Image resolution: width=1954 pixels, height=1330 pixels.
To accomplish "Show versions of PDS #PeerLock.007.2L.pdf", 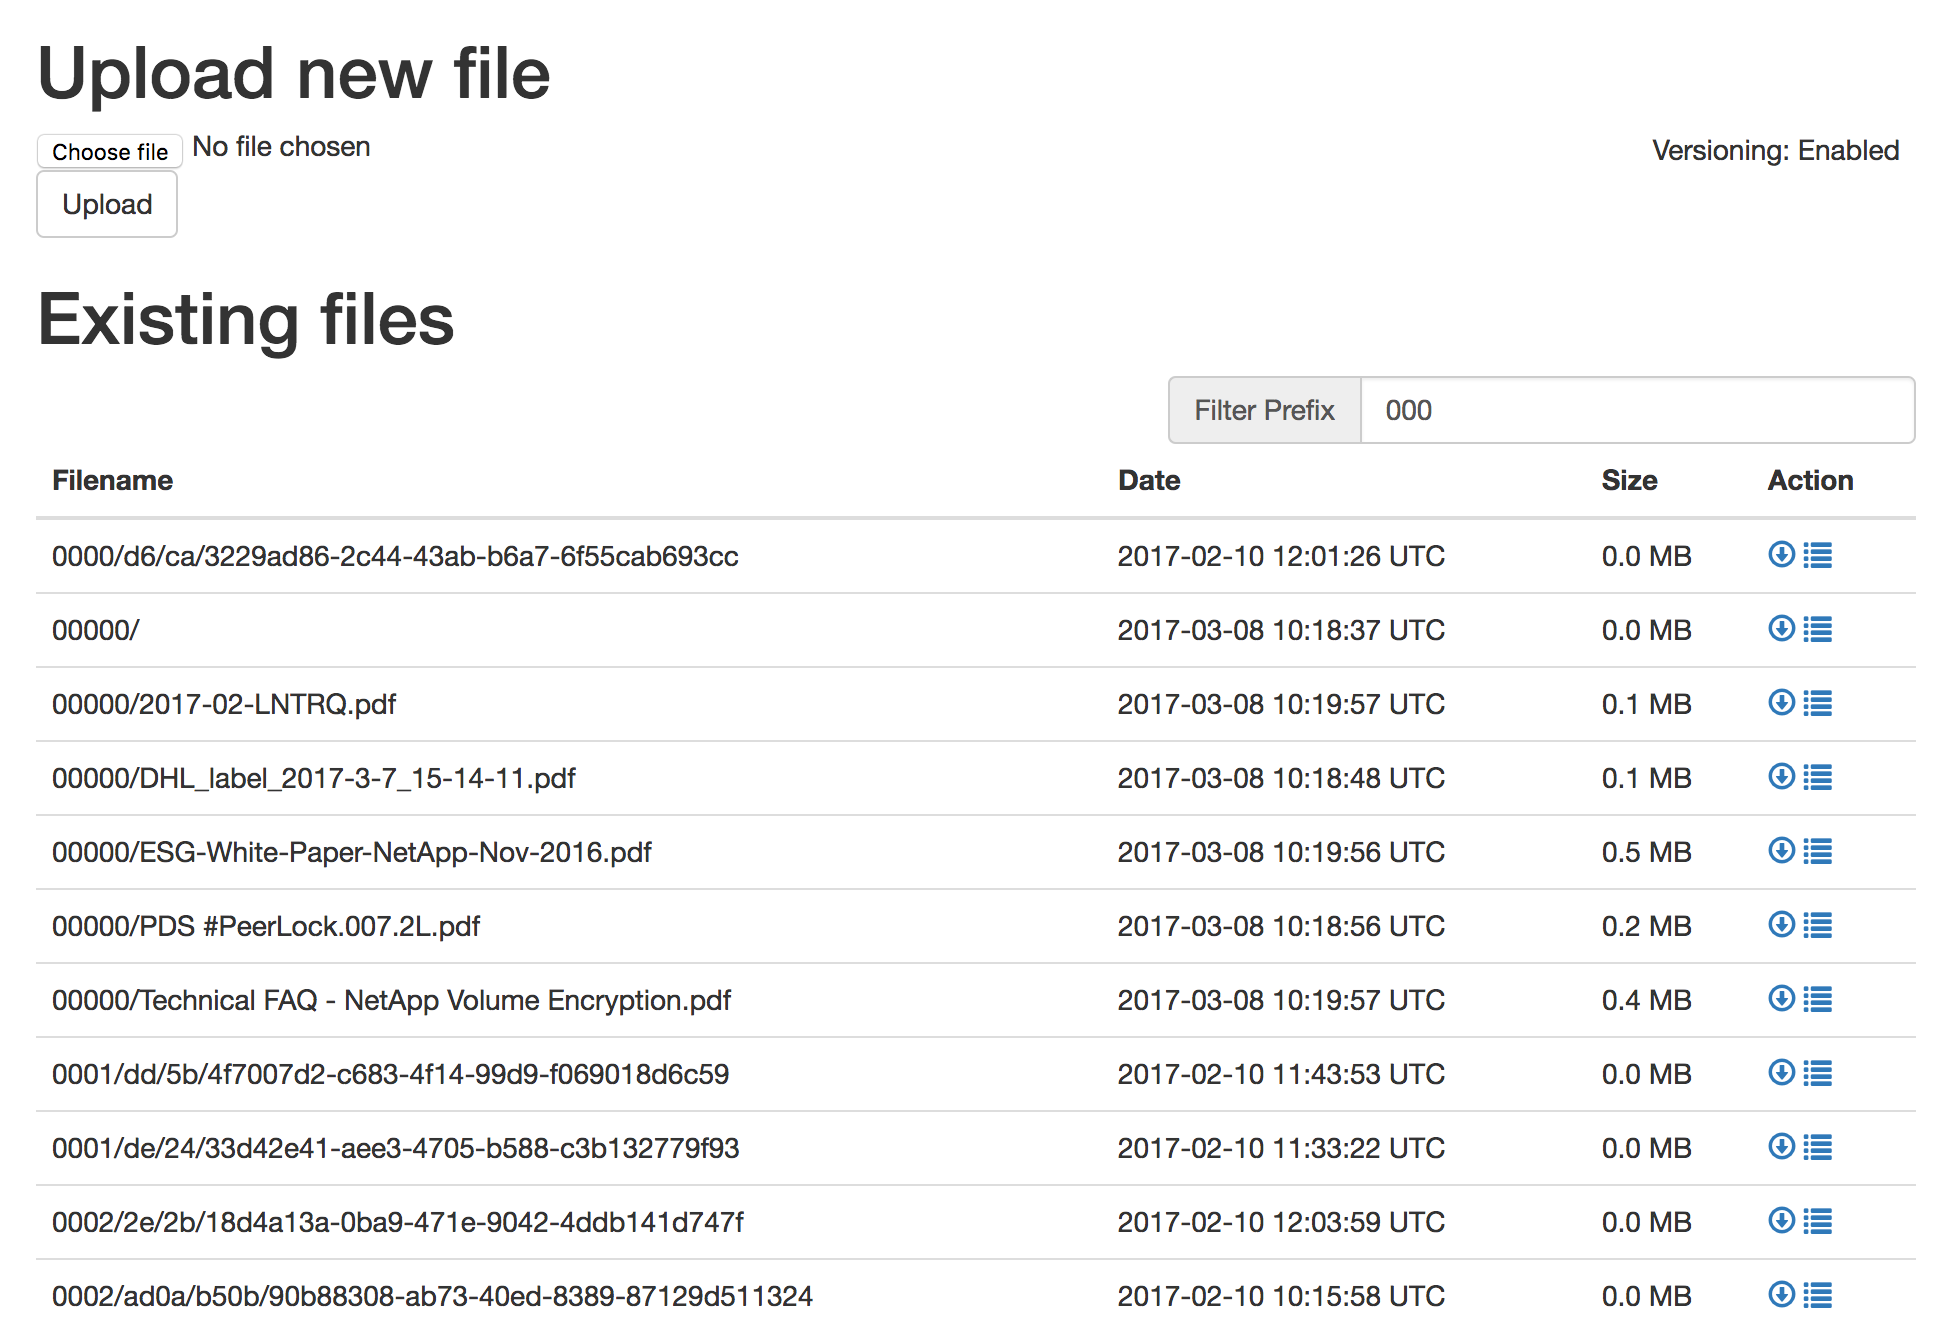I will [x=1818, y=925].
